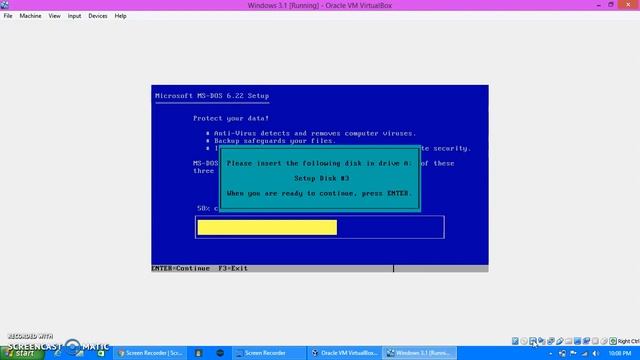Click the Right Ctrl host key label
The image size is (640, 360).
click(629, 341)
